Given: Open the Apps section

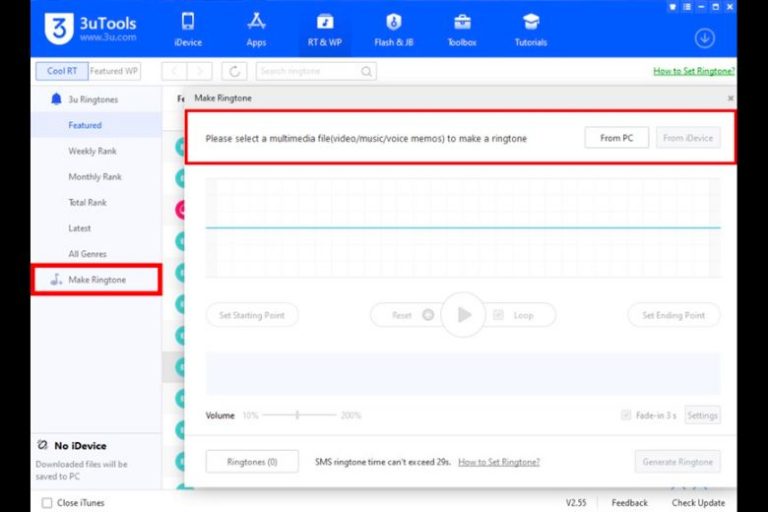Looking at the screenshot, I should (256, 30).
